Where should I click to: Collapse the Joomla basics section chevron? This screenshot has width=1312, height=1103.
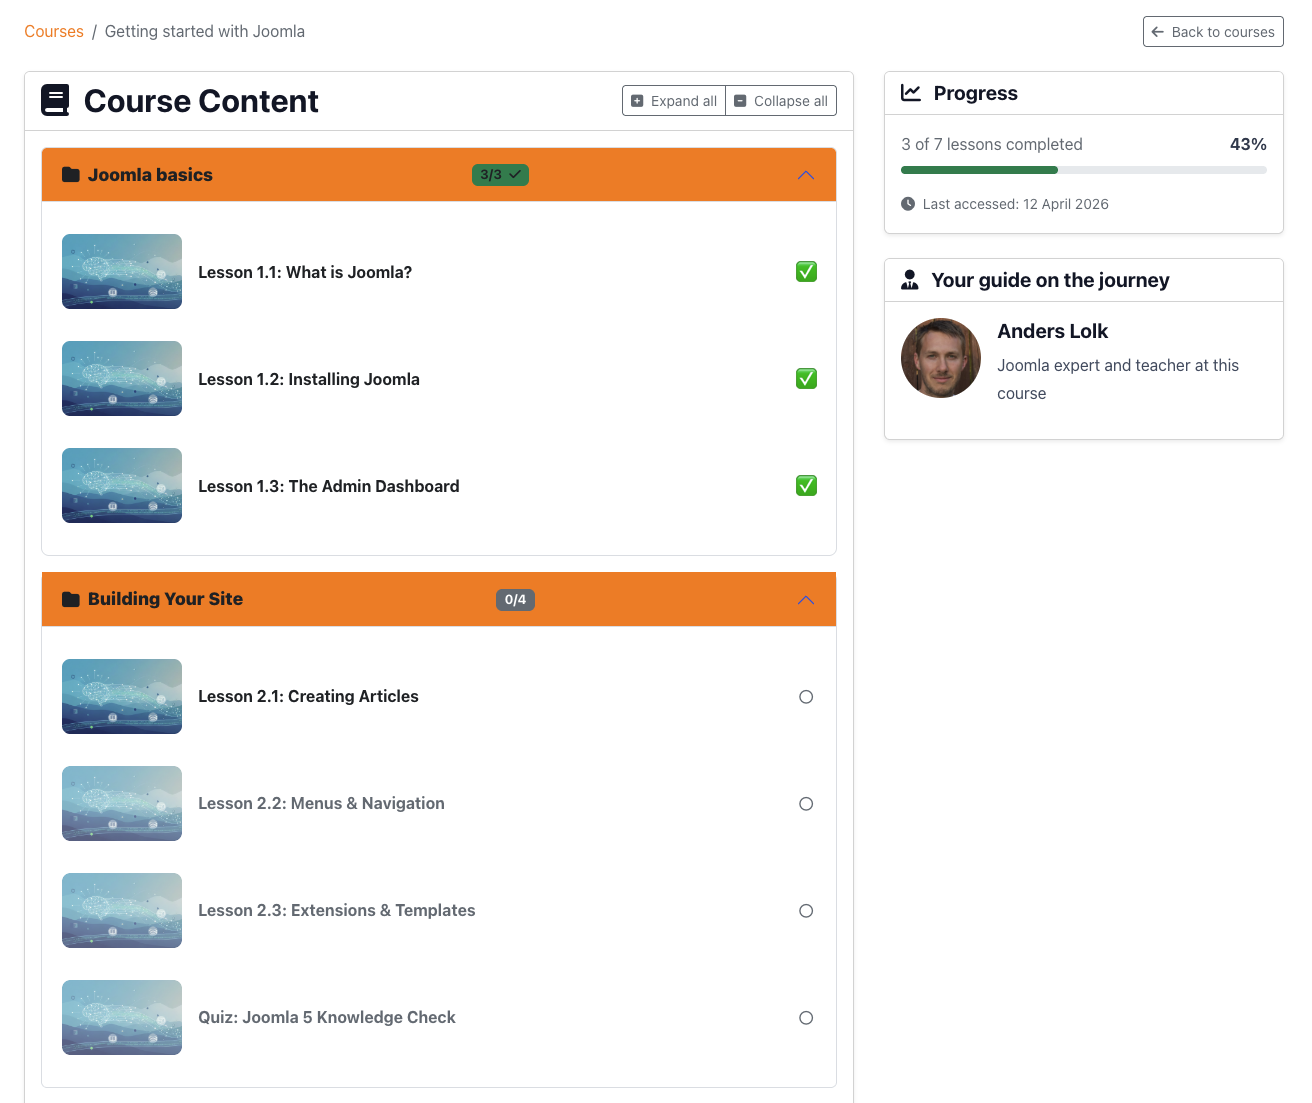point(806,175)
